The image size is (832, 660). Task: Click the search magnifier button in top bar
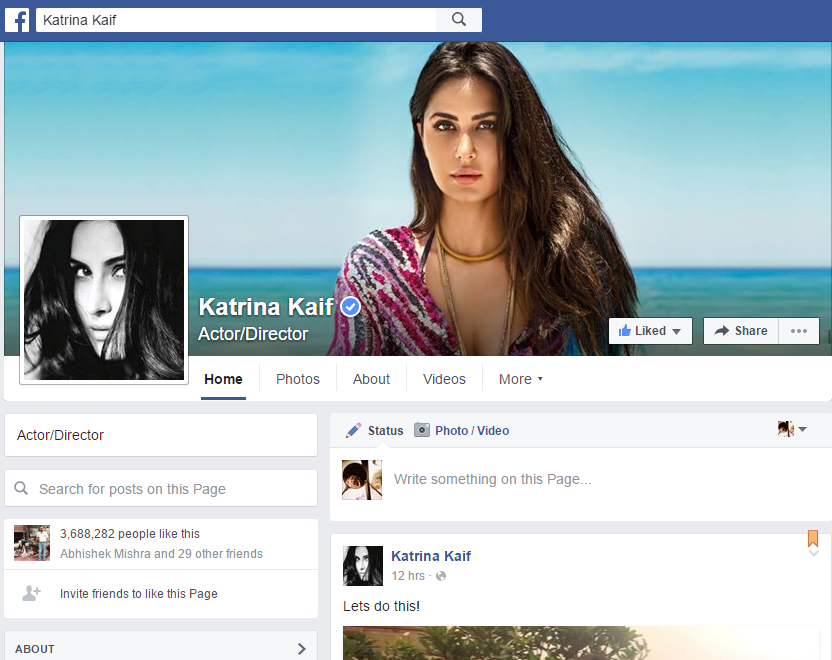tap(459, 20)
